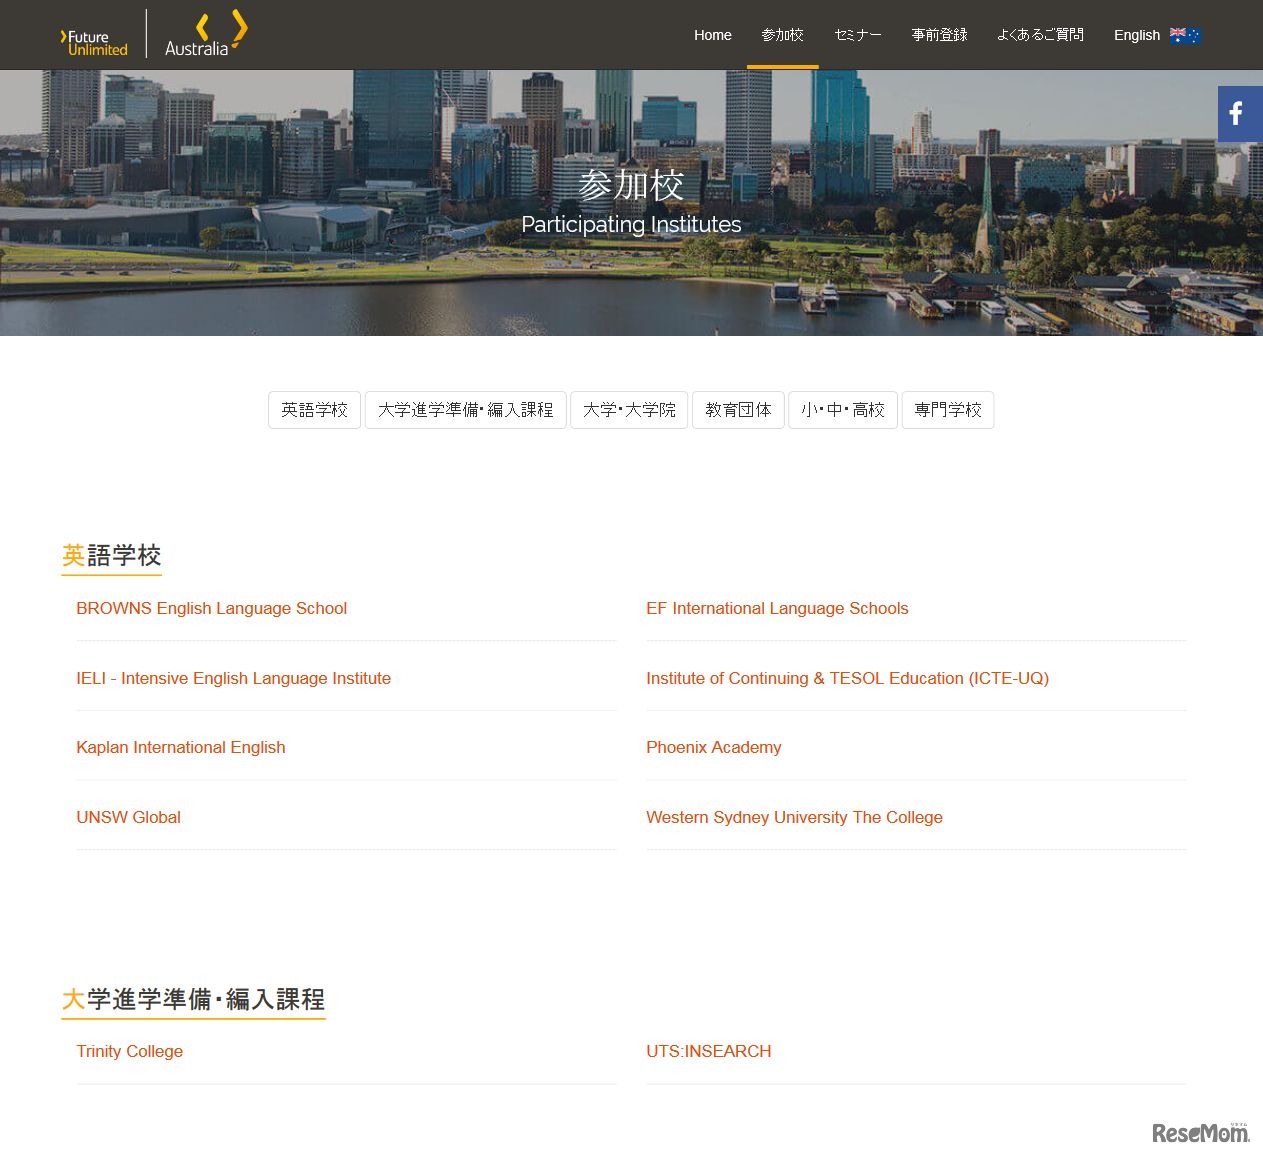Open the 参加校 navigation item
This screenshot has width=1263, height=1156.
782,35
